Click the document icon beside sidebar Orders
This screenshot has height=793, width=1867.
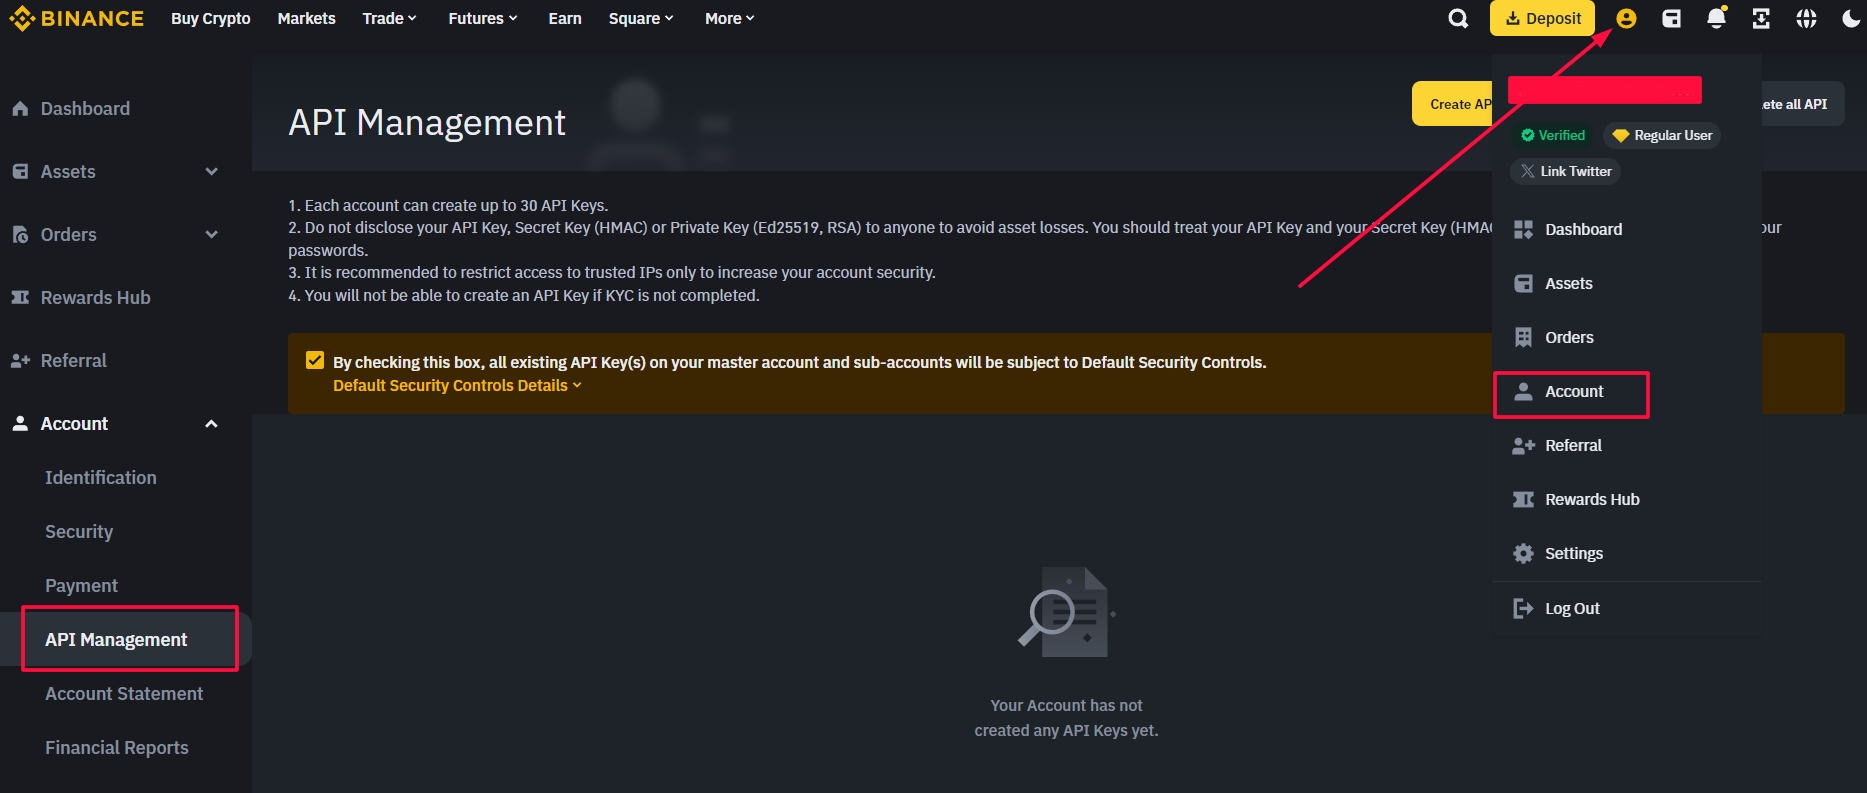(x=20, y=234)
